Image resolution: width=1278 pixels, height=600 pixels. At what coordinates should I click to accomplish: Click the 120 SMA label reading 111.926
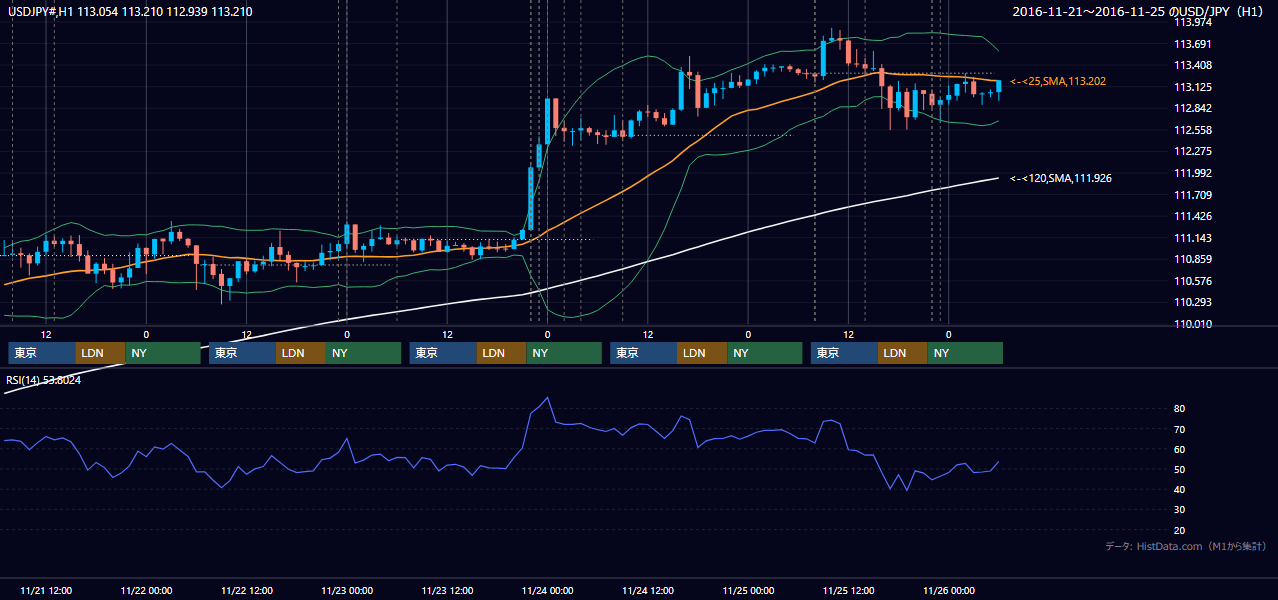coord(1061,178)
